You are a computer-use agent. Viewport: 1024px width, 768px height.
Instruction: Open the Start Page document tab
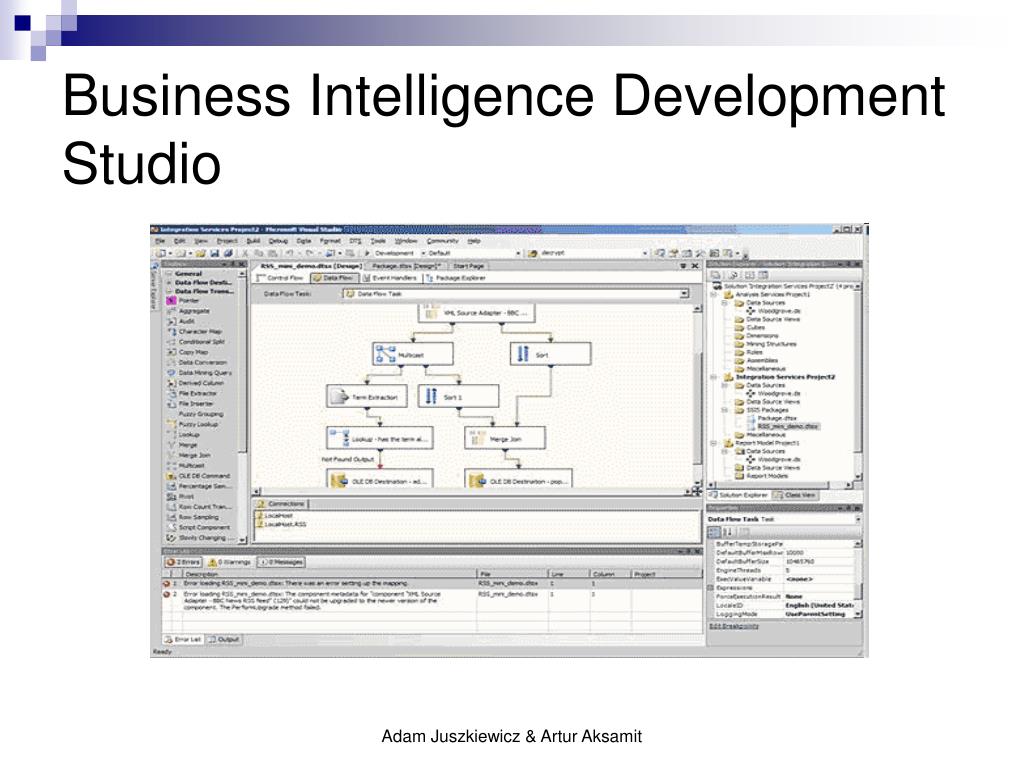[x=467, y=266]
